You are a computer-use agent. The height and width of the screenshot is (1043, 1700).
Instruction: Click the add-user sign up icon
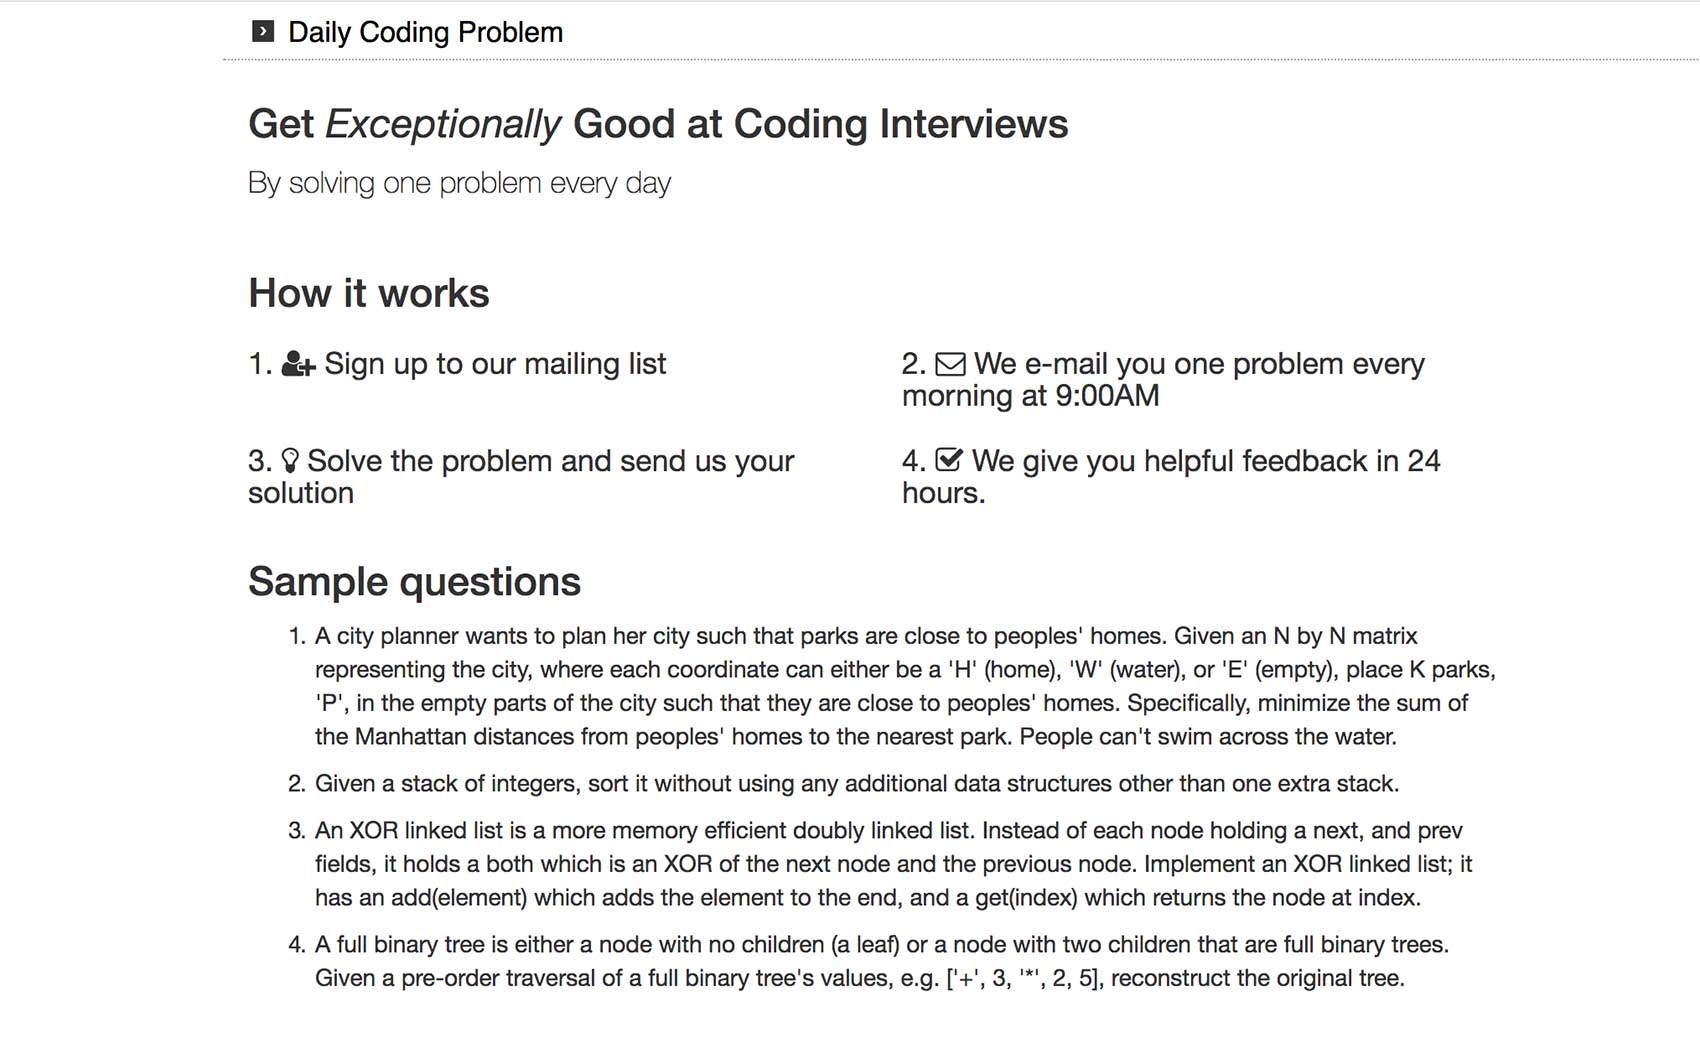pos(298,364)
